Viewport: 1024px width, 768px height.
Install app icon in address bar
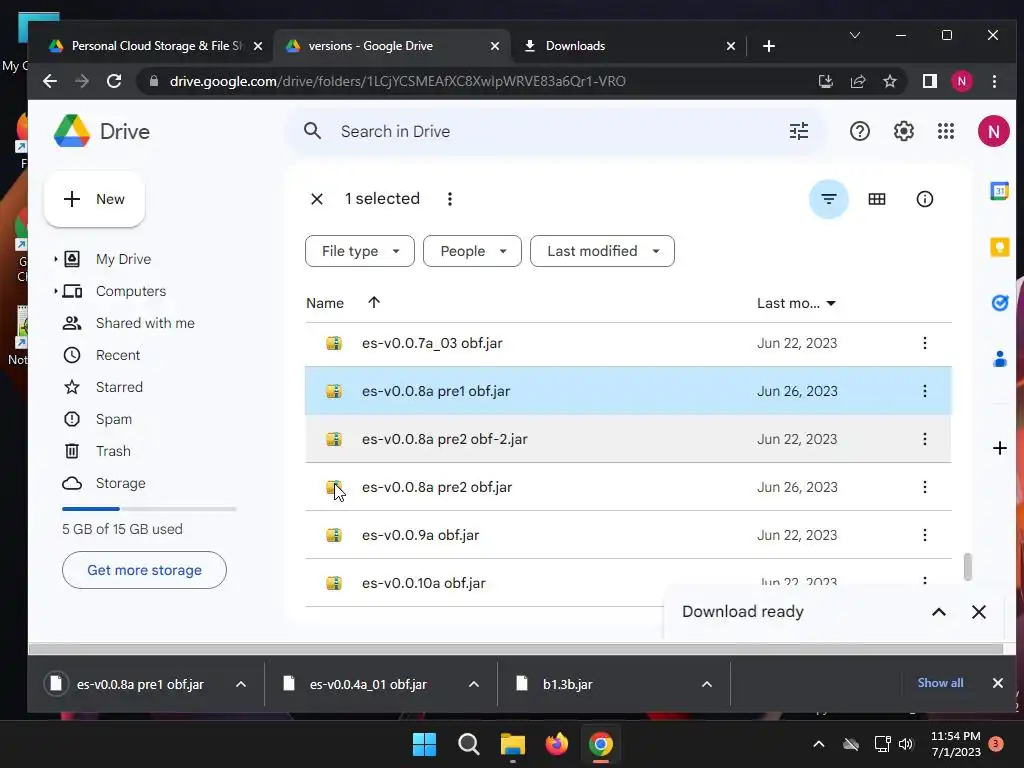(x=825, y=81)
